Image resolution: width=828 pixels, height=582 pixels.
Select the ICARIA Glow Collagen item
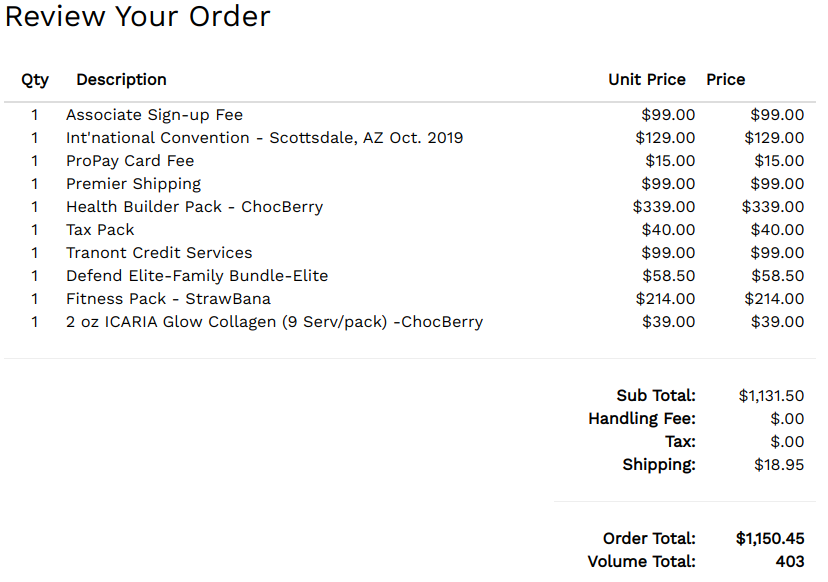pyautogui.click(x=274, y=322)
